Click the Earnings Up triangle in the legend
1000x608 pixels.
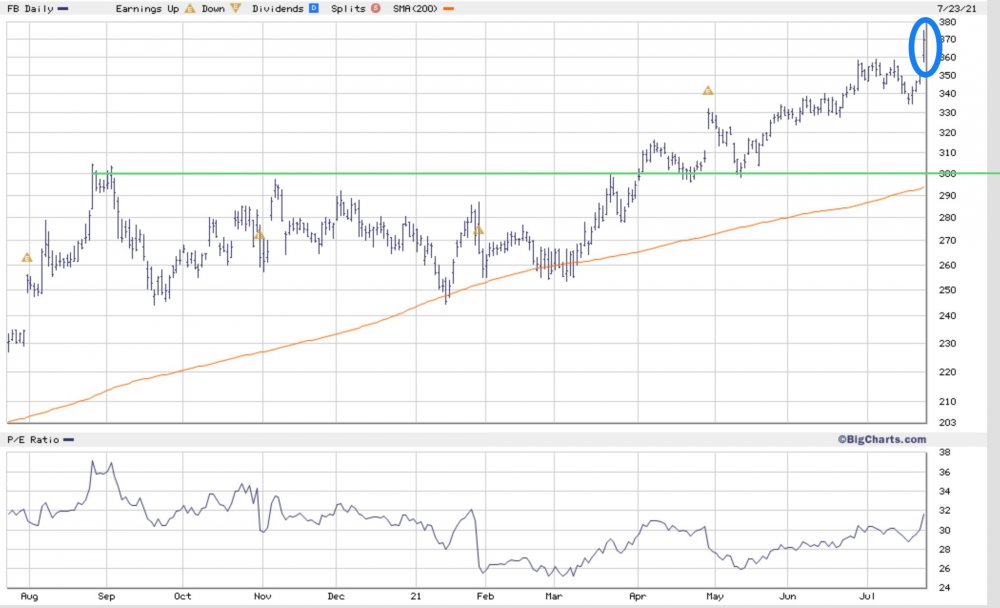tap(189, 8)
